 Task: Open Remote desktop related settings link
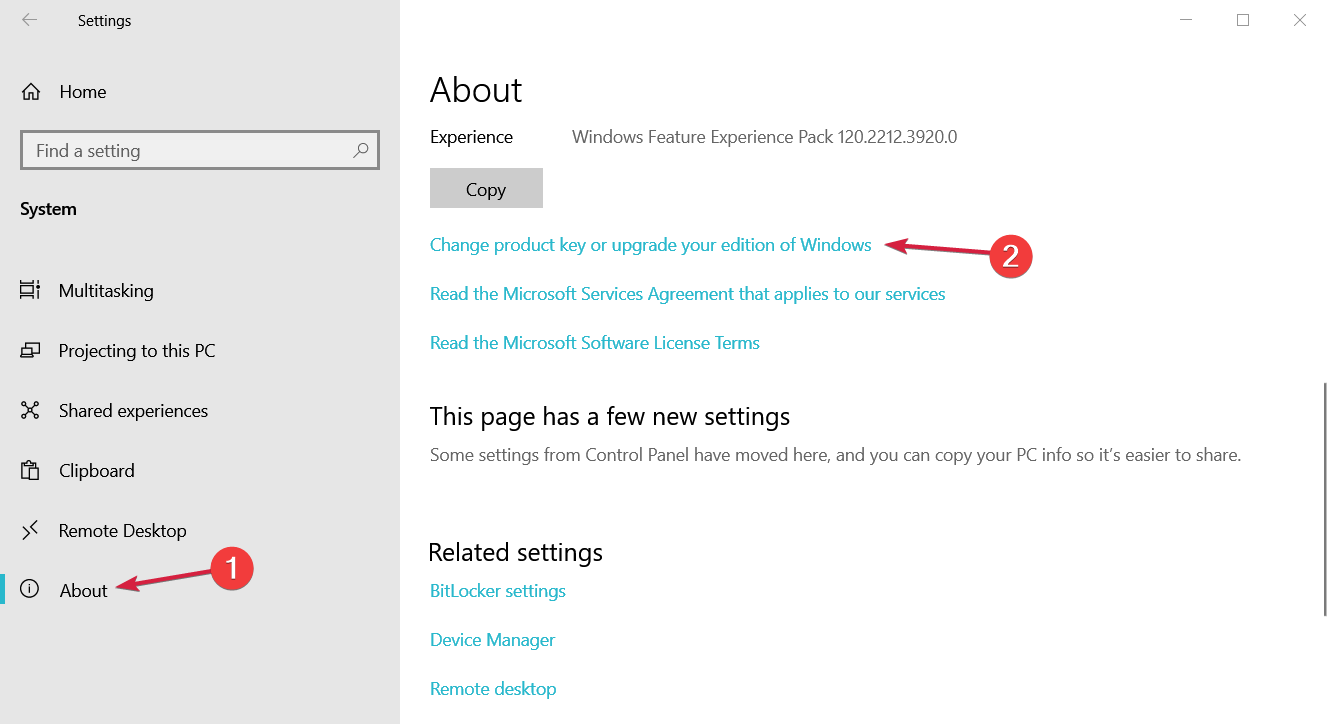493,689
